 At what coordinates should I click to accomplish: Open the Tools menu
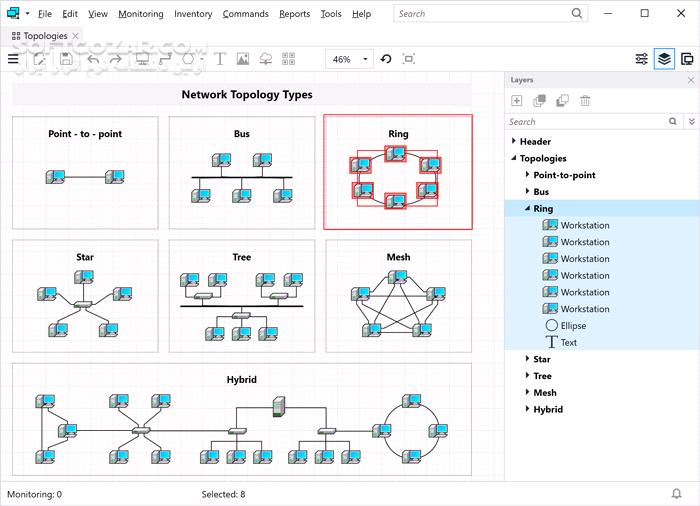[x=331, y=14]
